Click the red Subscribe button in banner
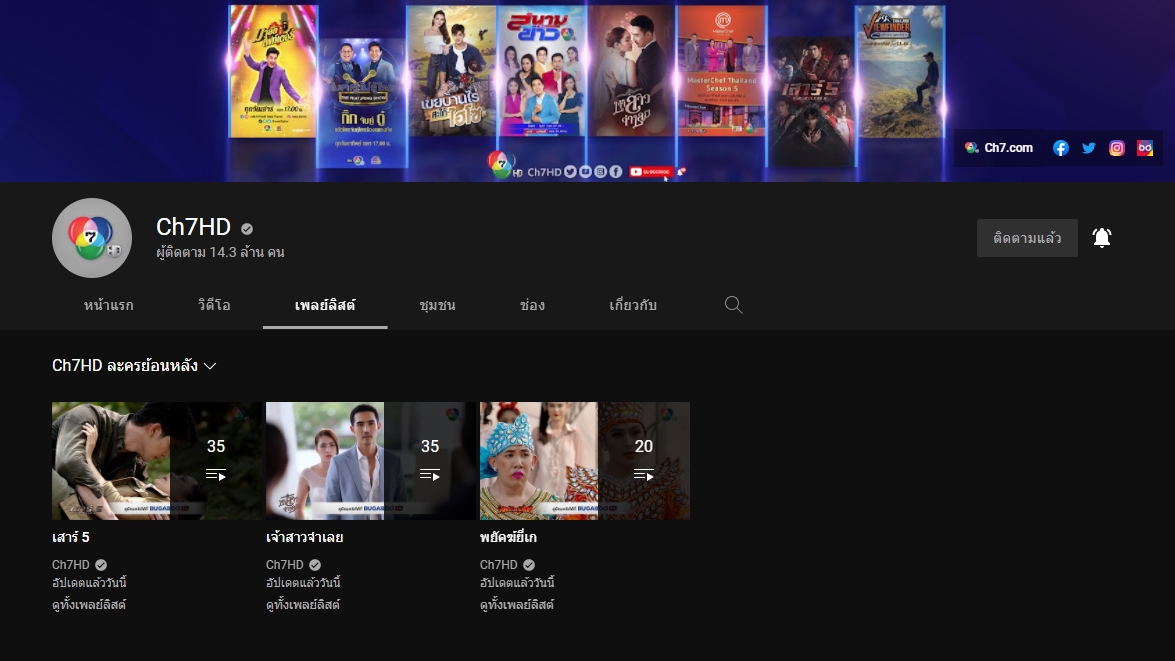This screenshot has height=661, width=1175. coord(650,172)
